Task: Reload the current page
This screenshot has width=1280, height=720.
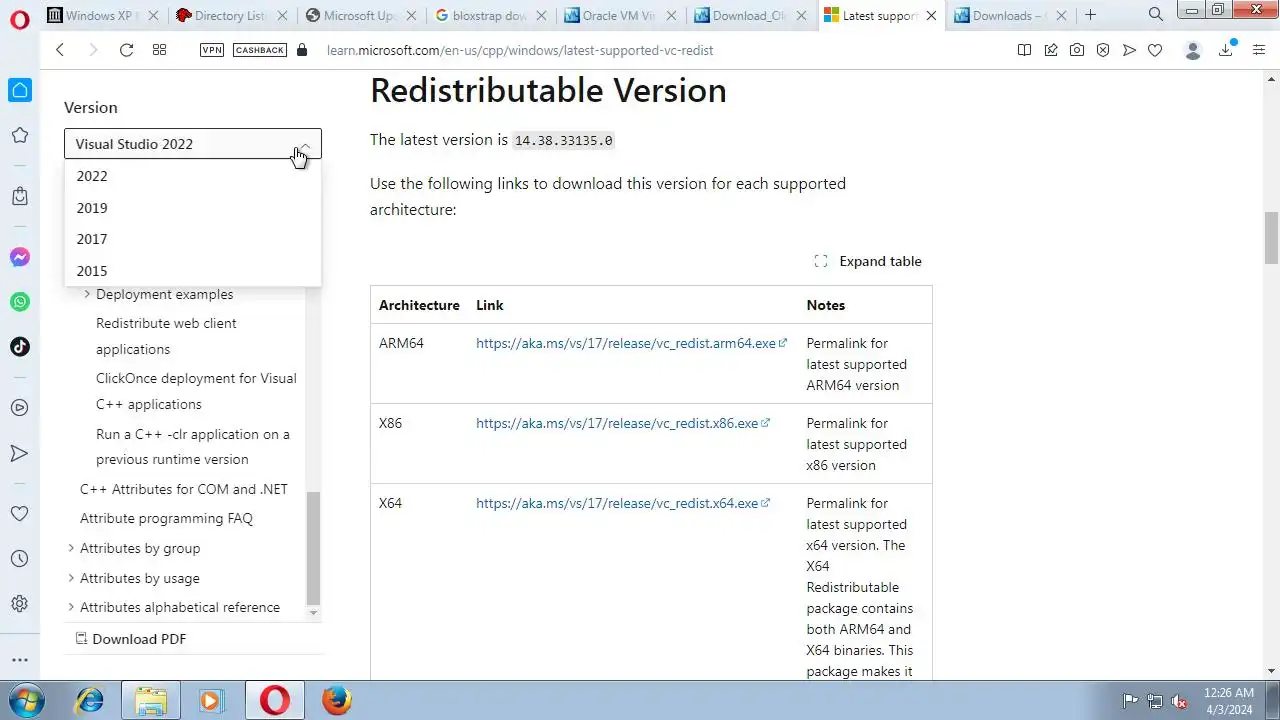Action: [x=126, y=50]
